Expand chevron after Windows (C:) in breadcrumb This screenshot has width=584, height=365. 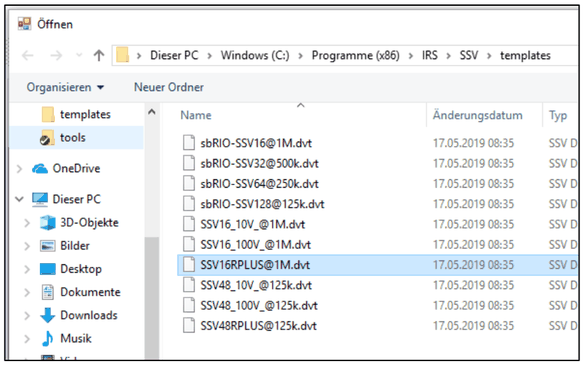pyautogui.click(x=300, y=56)
